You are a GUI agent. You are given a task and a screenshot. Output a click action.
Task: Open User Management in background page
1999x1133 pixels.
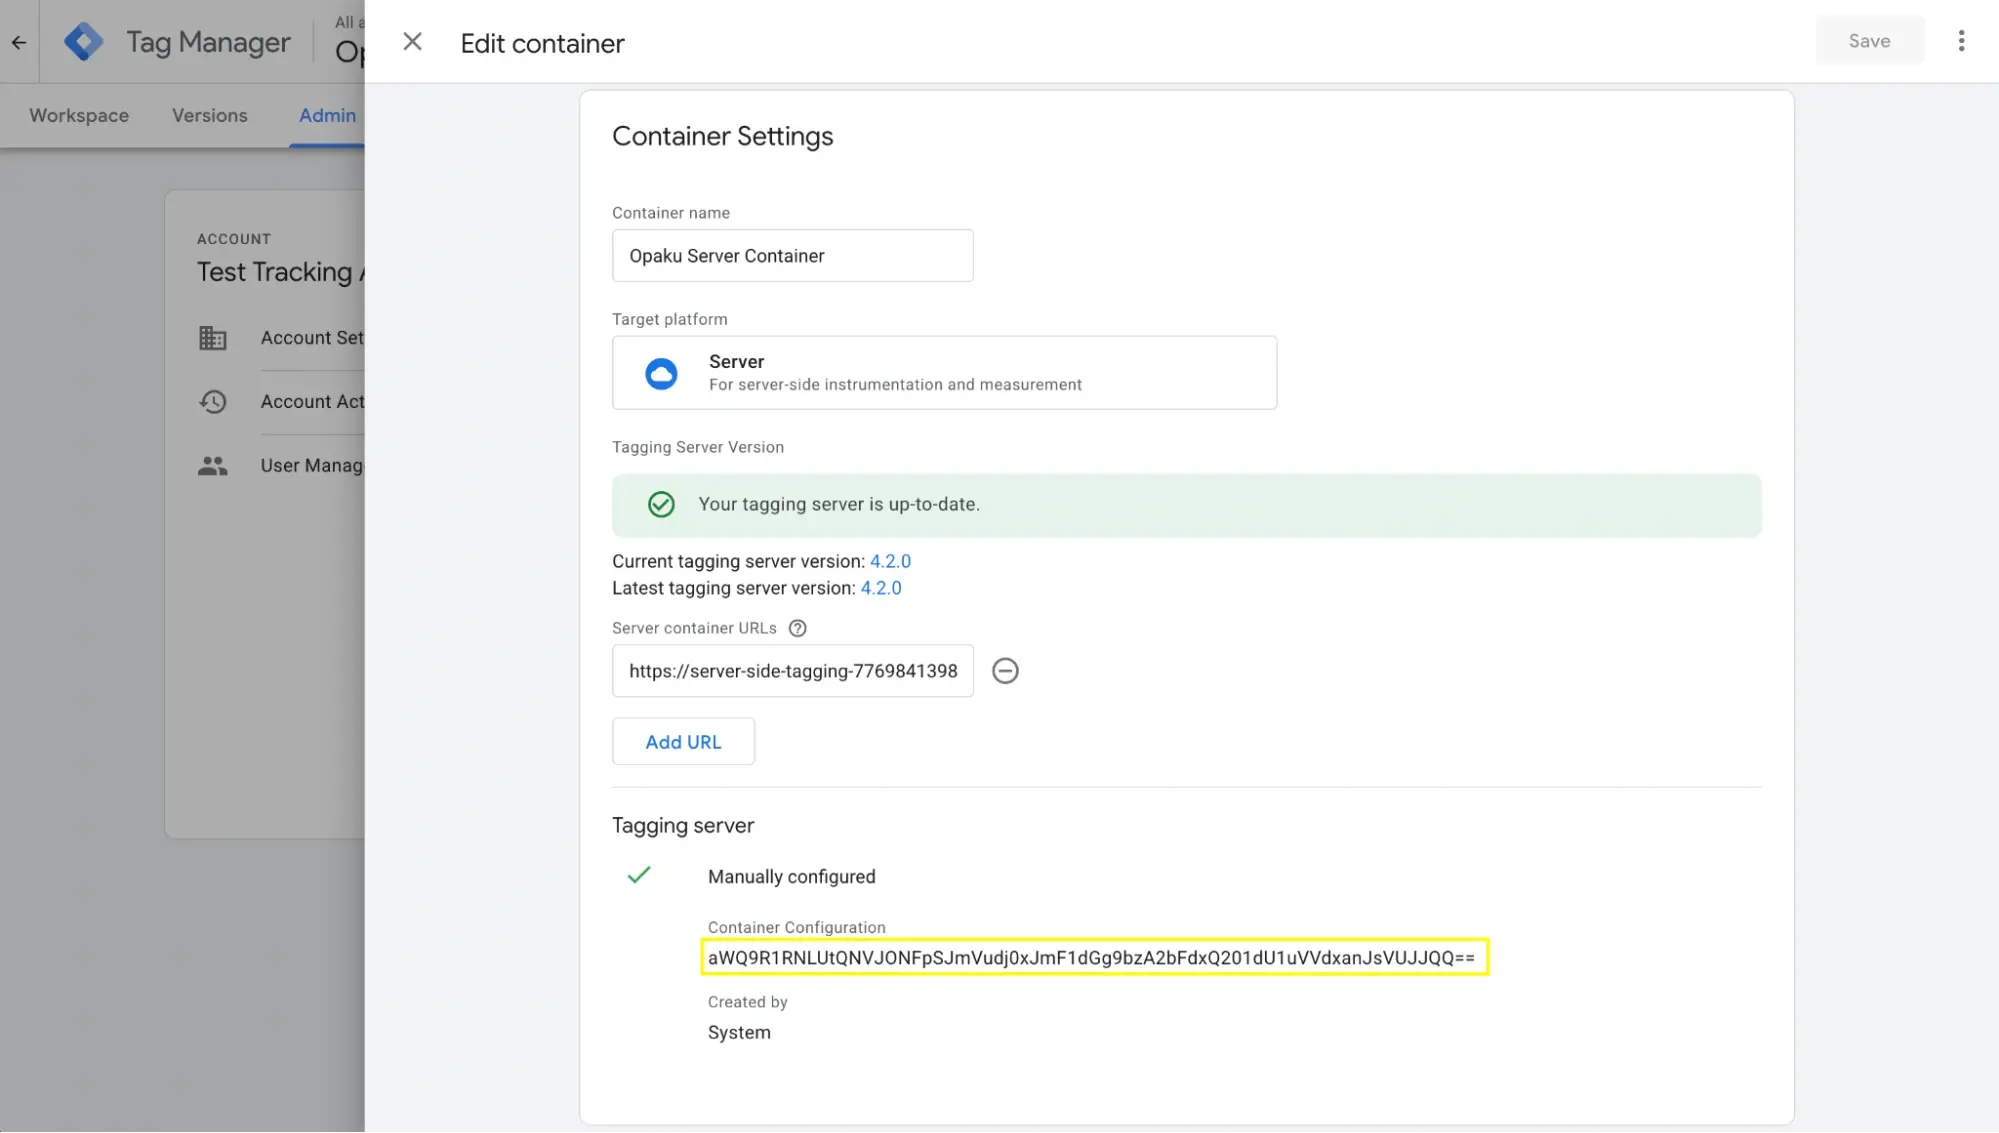(312, 465)
